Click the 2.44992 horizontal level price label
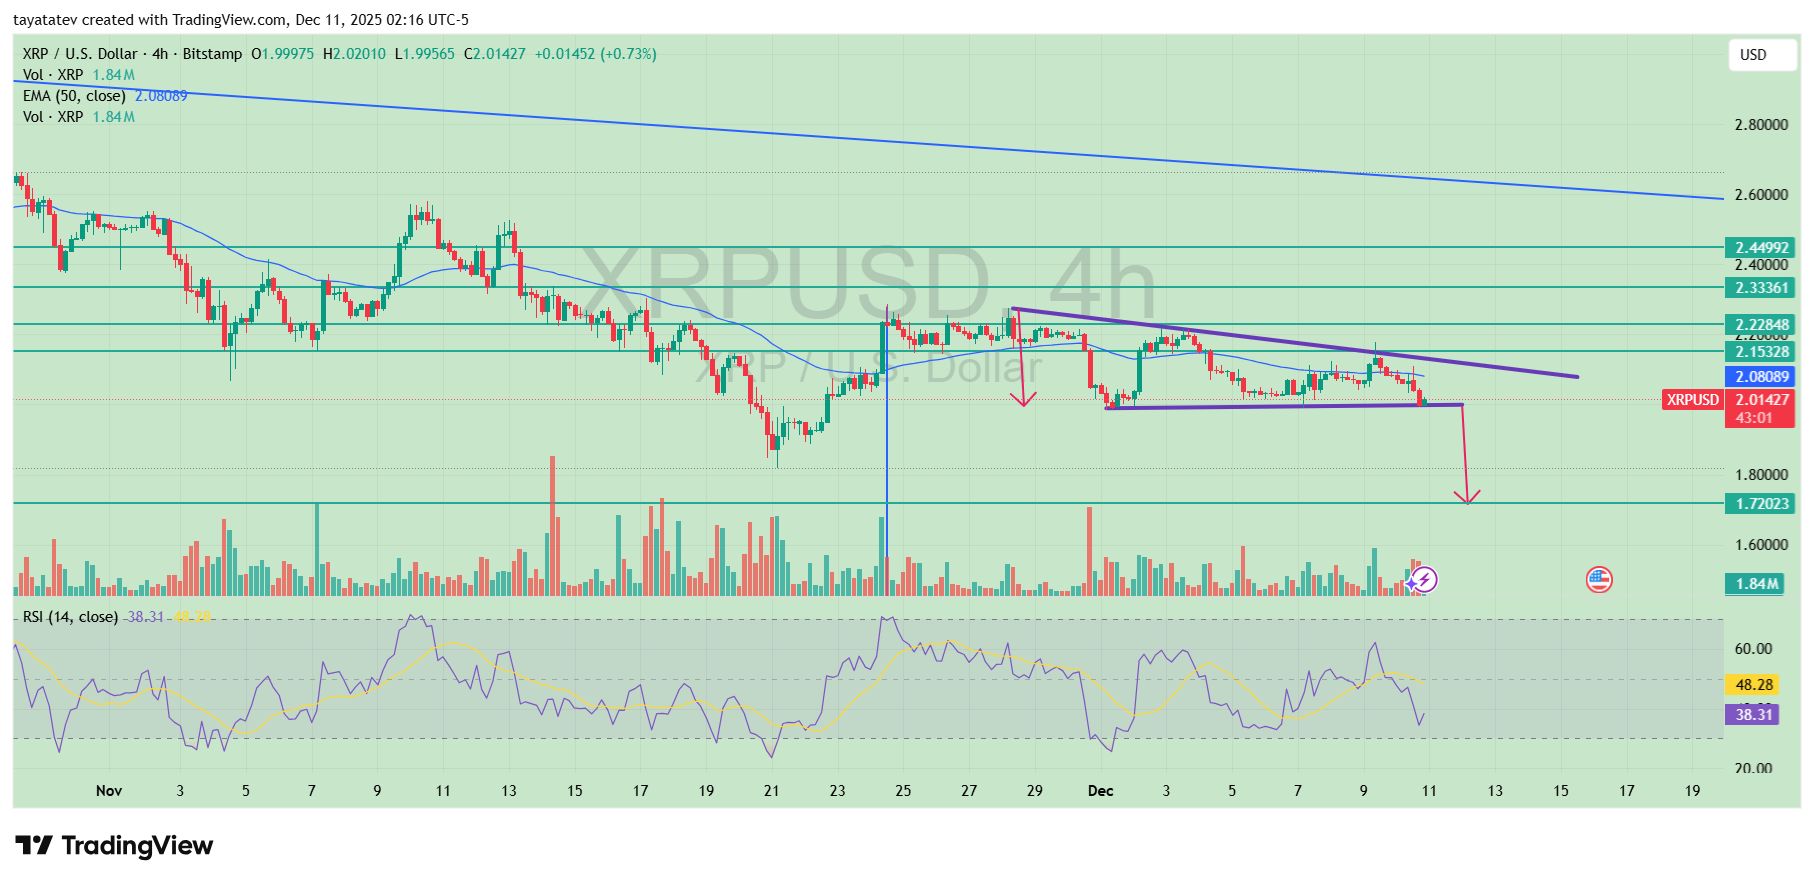 (x=1760, y=248)
